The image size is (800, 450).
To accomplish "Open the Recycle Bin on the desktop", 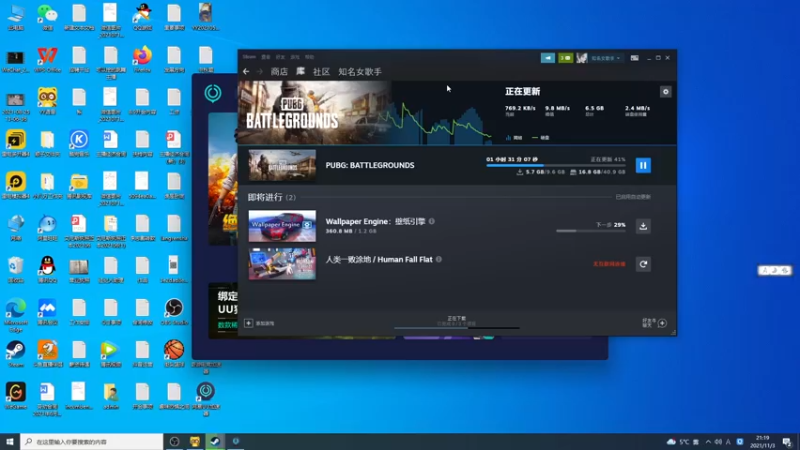I will (x=16, y=269).
